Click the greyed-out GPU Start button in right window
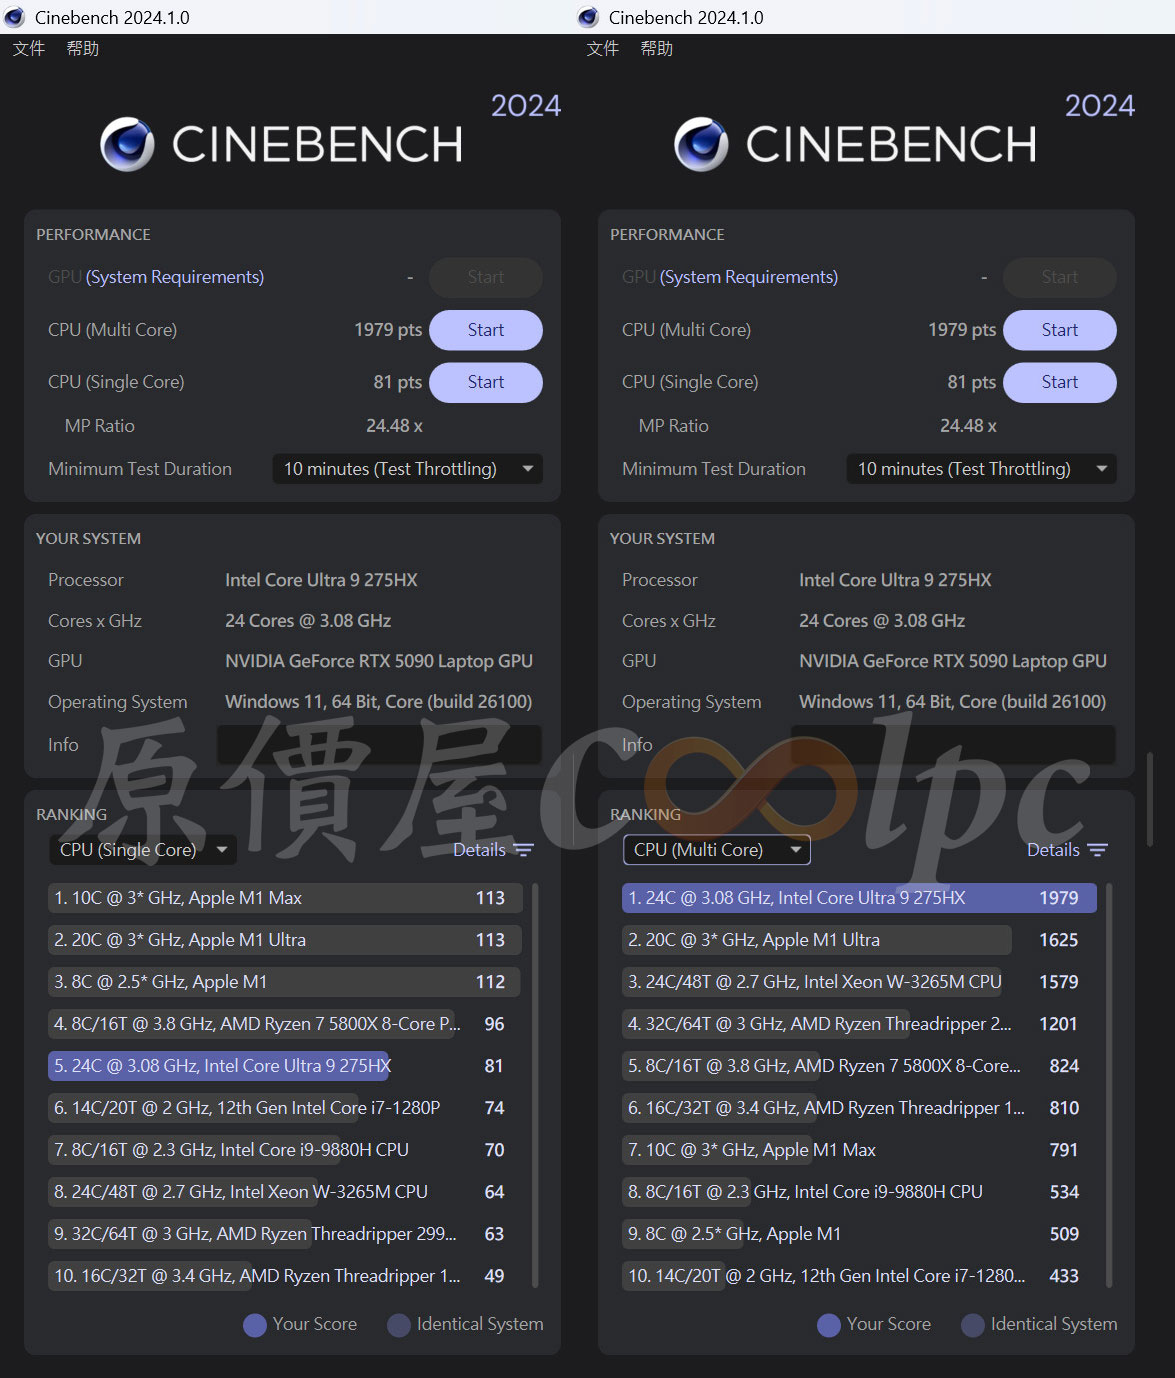 (1060, 277)
